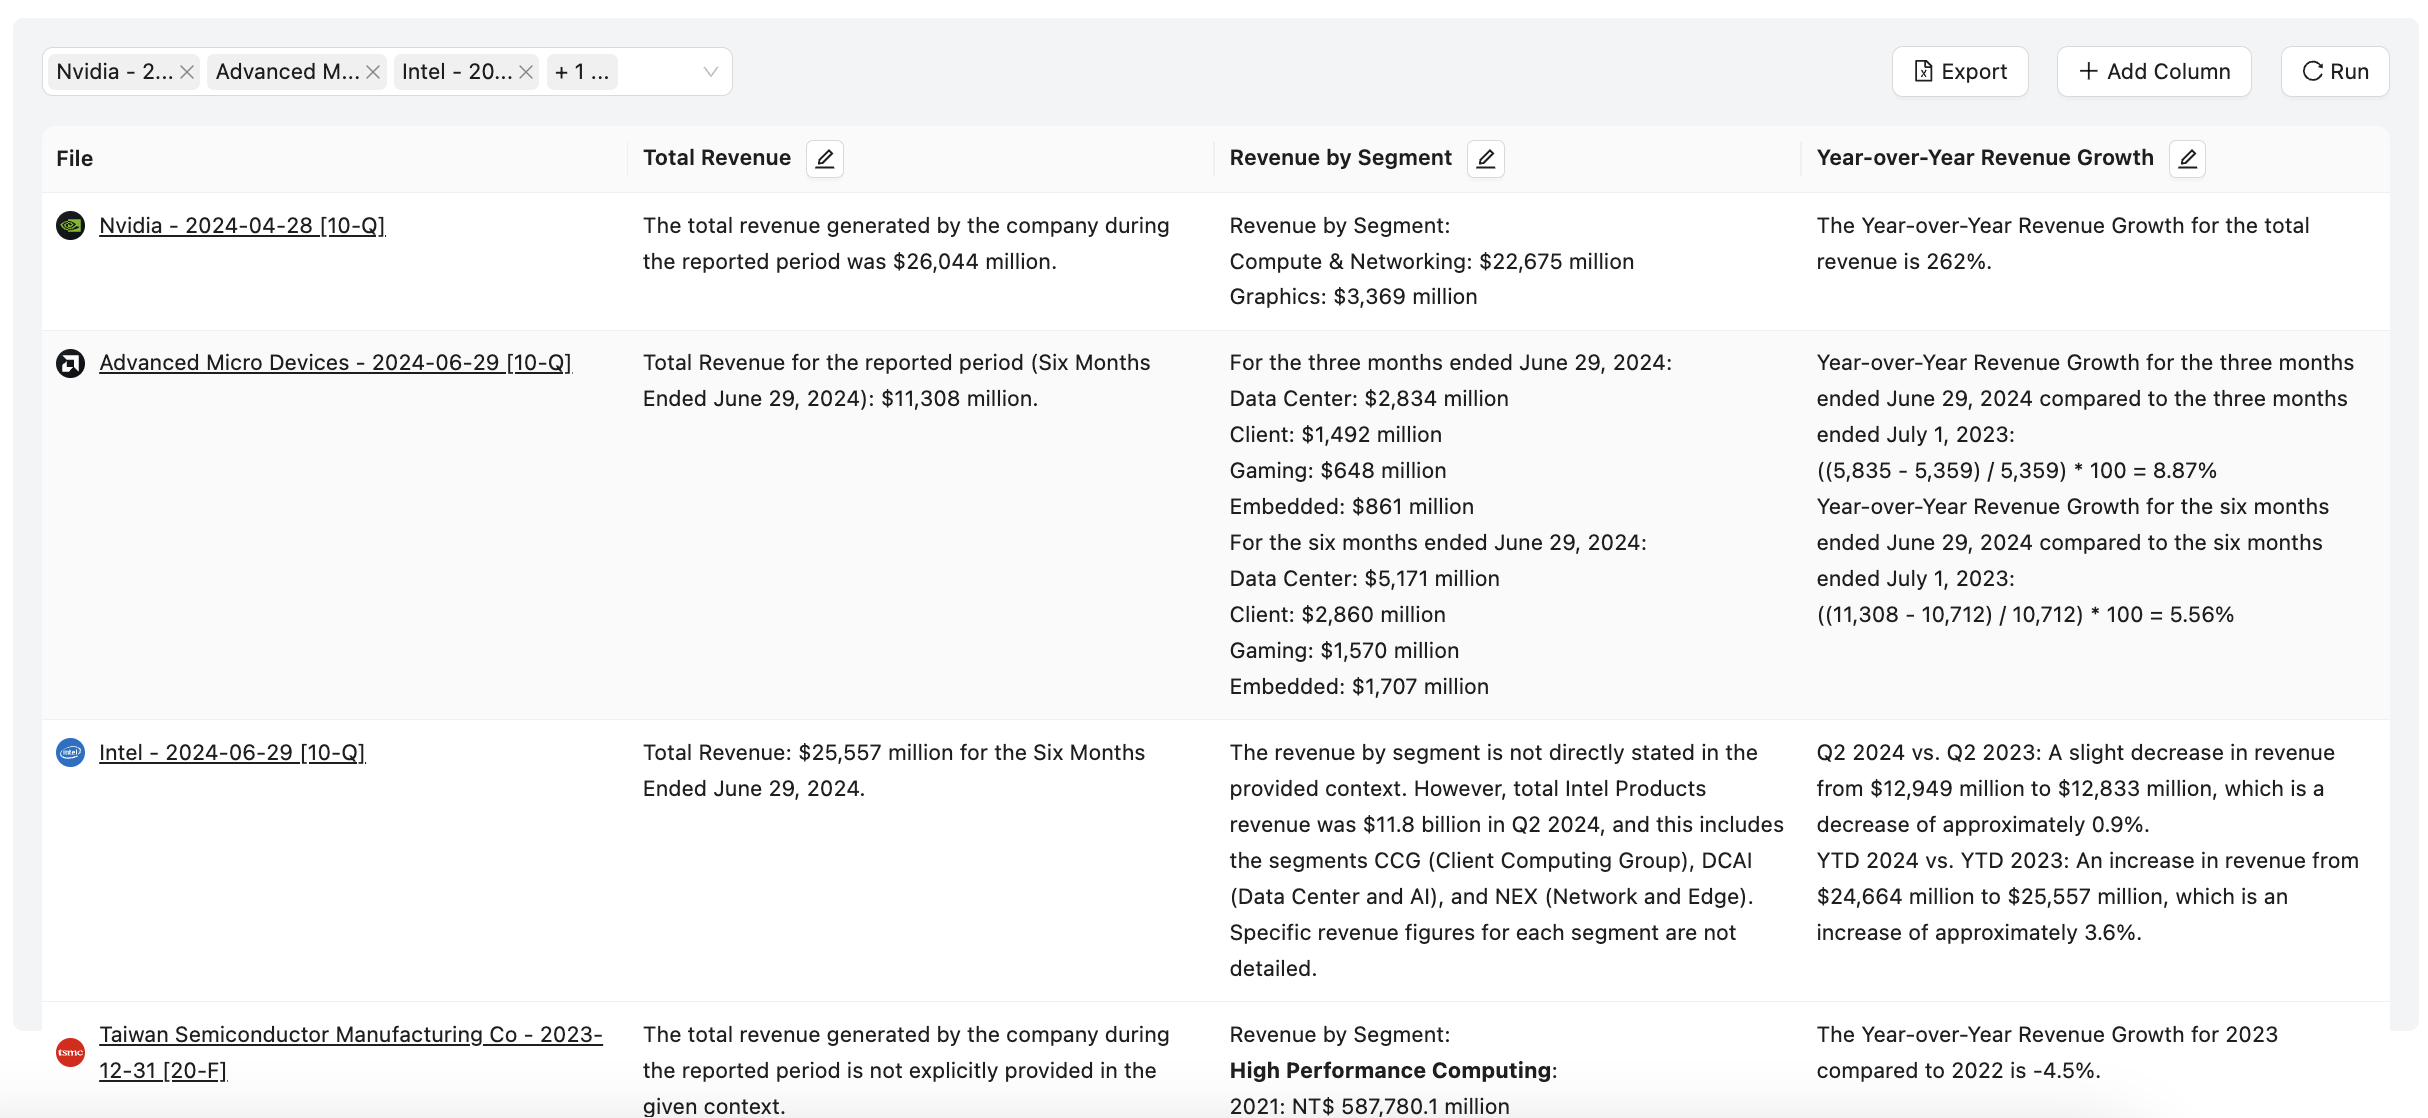Edit the Total Revenue column prompt

[x=824, y=158]
